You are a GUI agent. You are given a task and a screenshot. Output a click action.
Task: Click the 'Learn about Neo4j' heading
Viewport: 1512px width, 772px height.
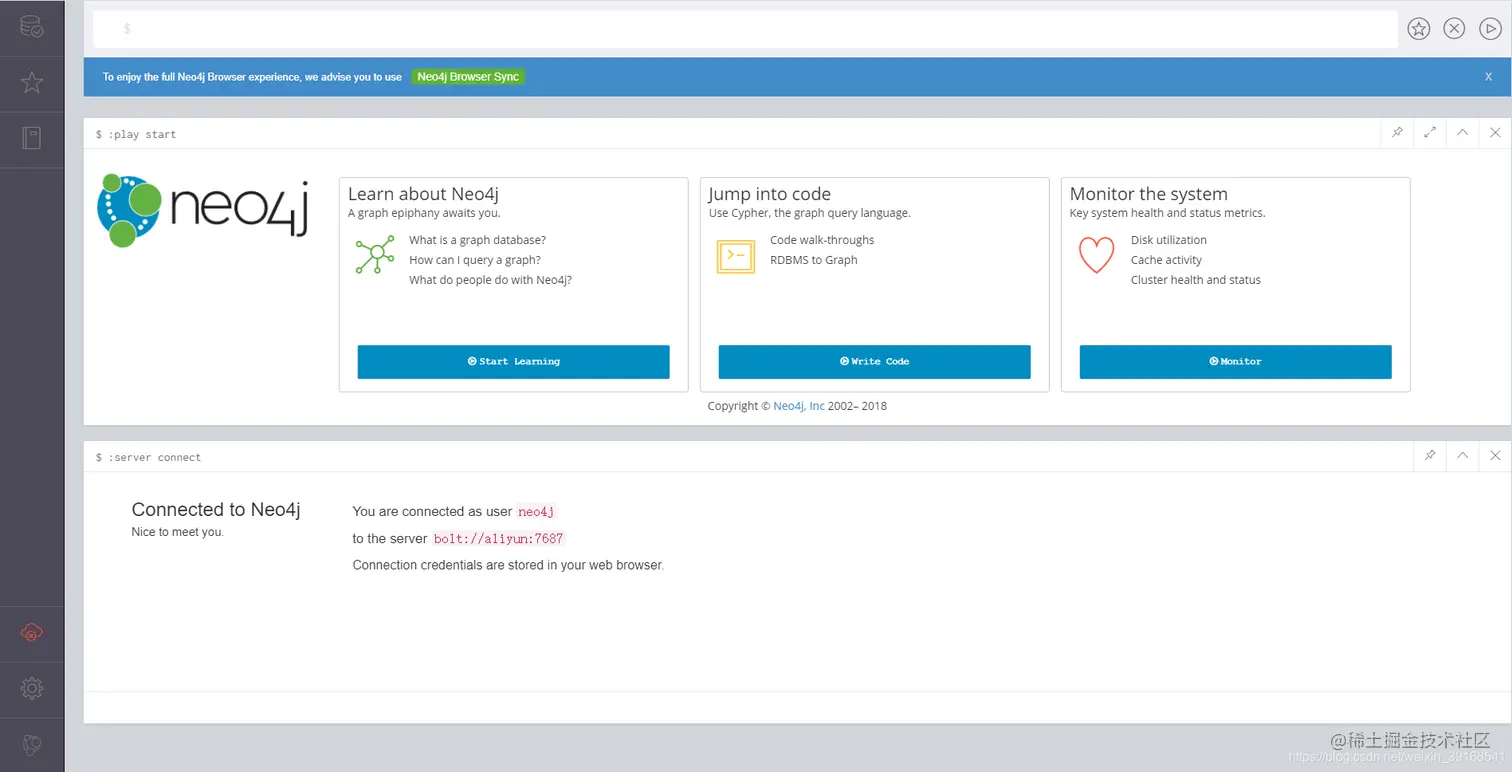pos(423,194)
